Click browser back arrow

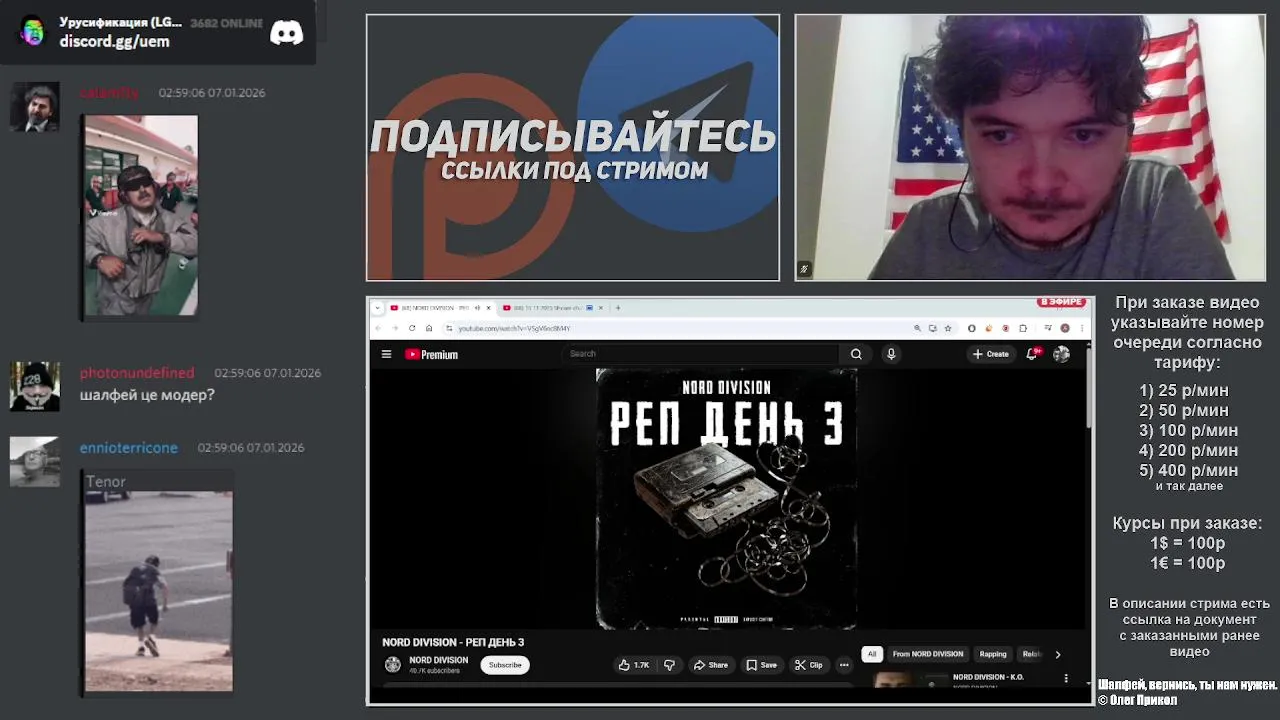(378, 328)
